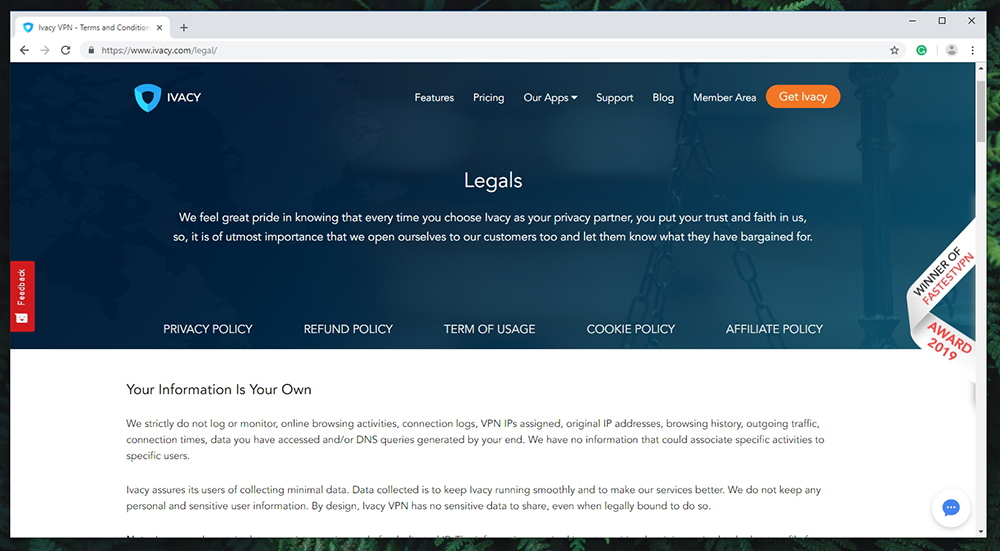Switch to the COOKIE POLICY section
This screenshot has height=551, width=1000.
coord(631,329)
